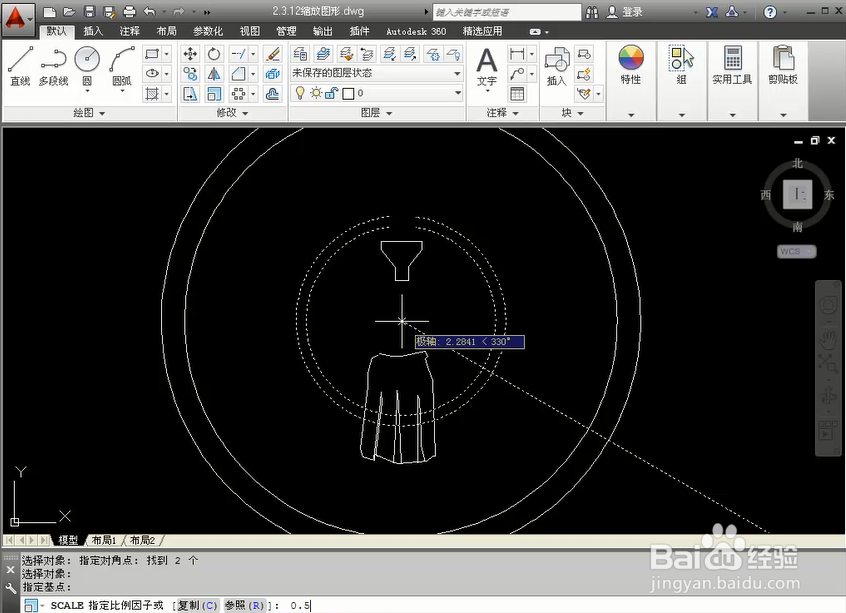Toggle layer 0 lock icon
846x613 pixels.
coord(331,93)
